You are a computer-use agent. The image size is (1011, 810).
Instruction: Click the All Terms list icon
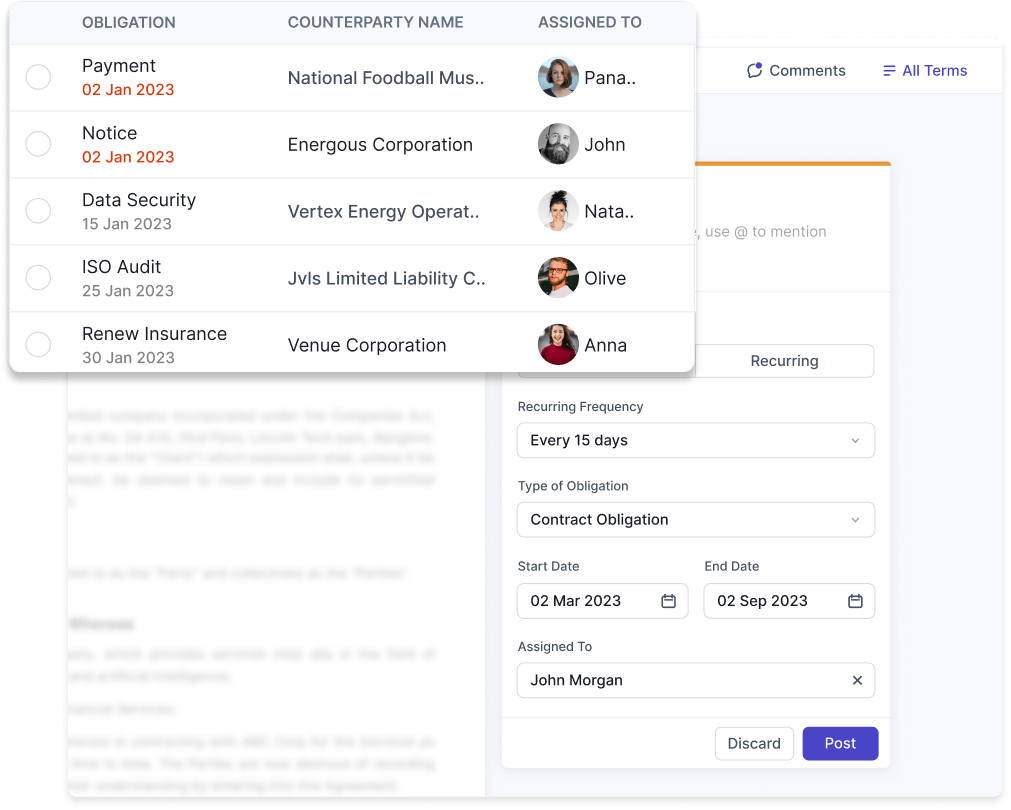point(889,71)
